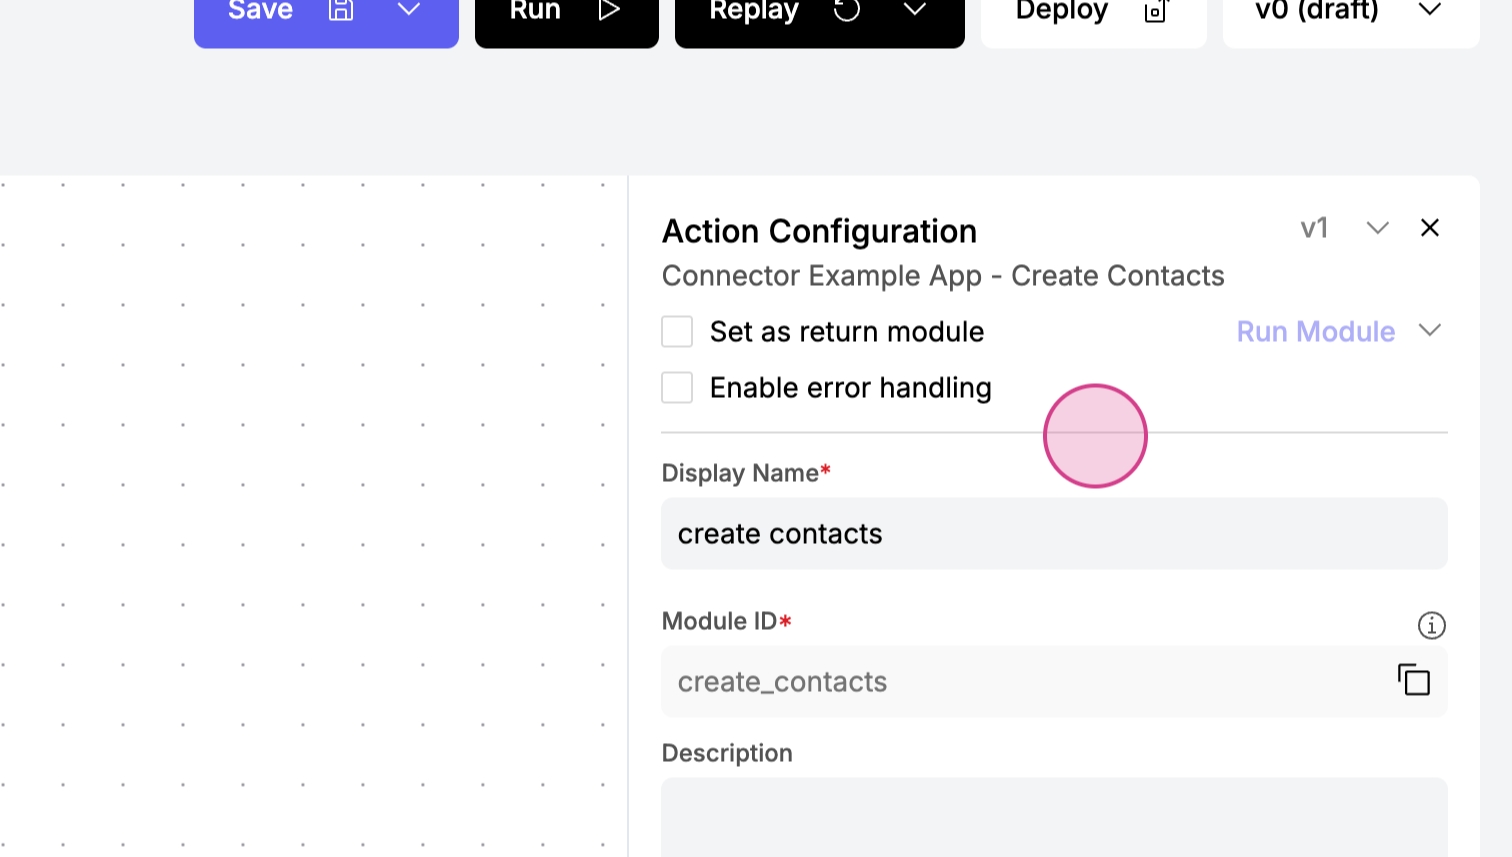Show Module ID info tooltip icon

coord(1431,625)
